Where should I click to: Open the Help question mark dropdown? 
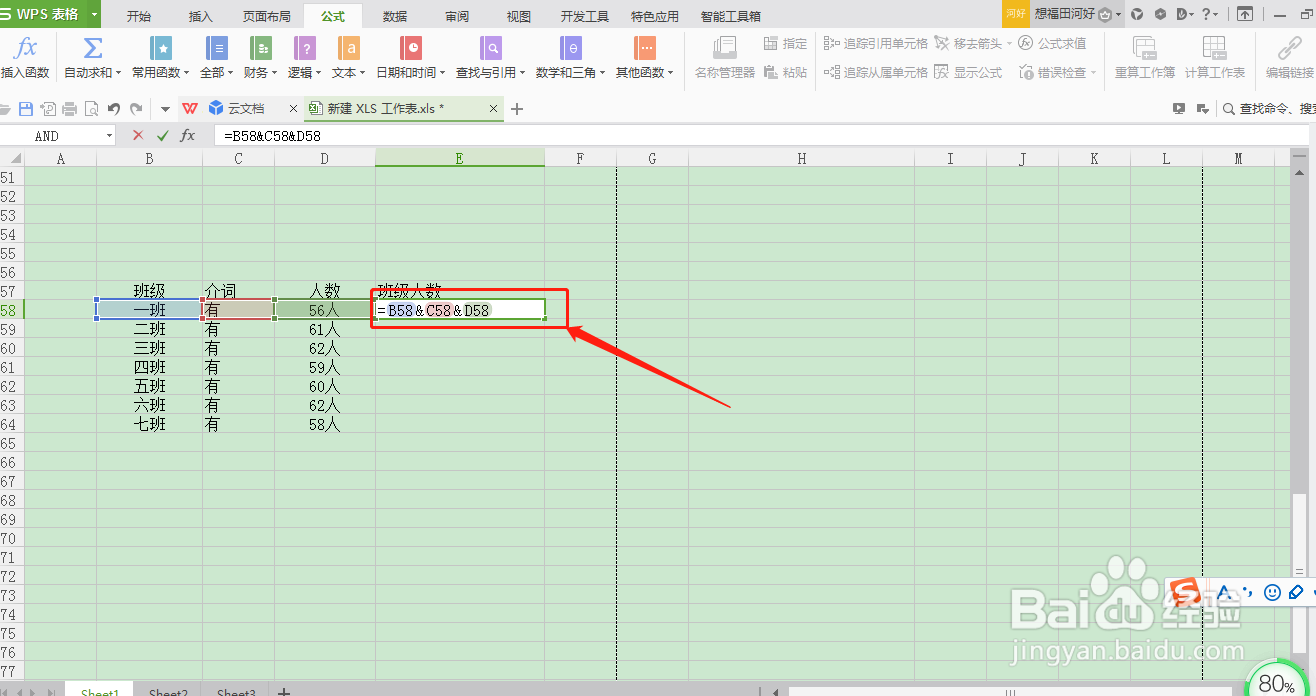pos(1209,14)
